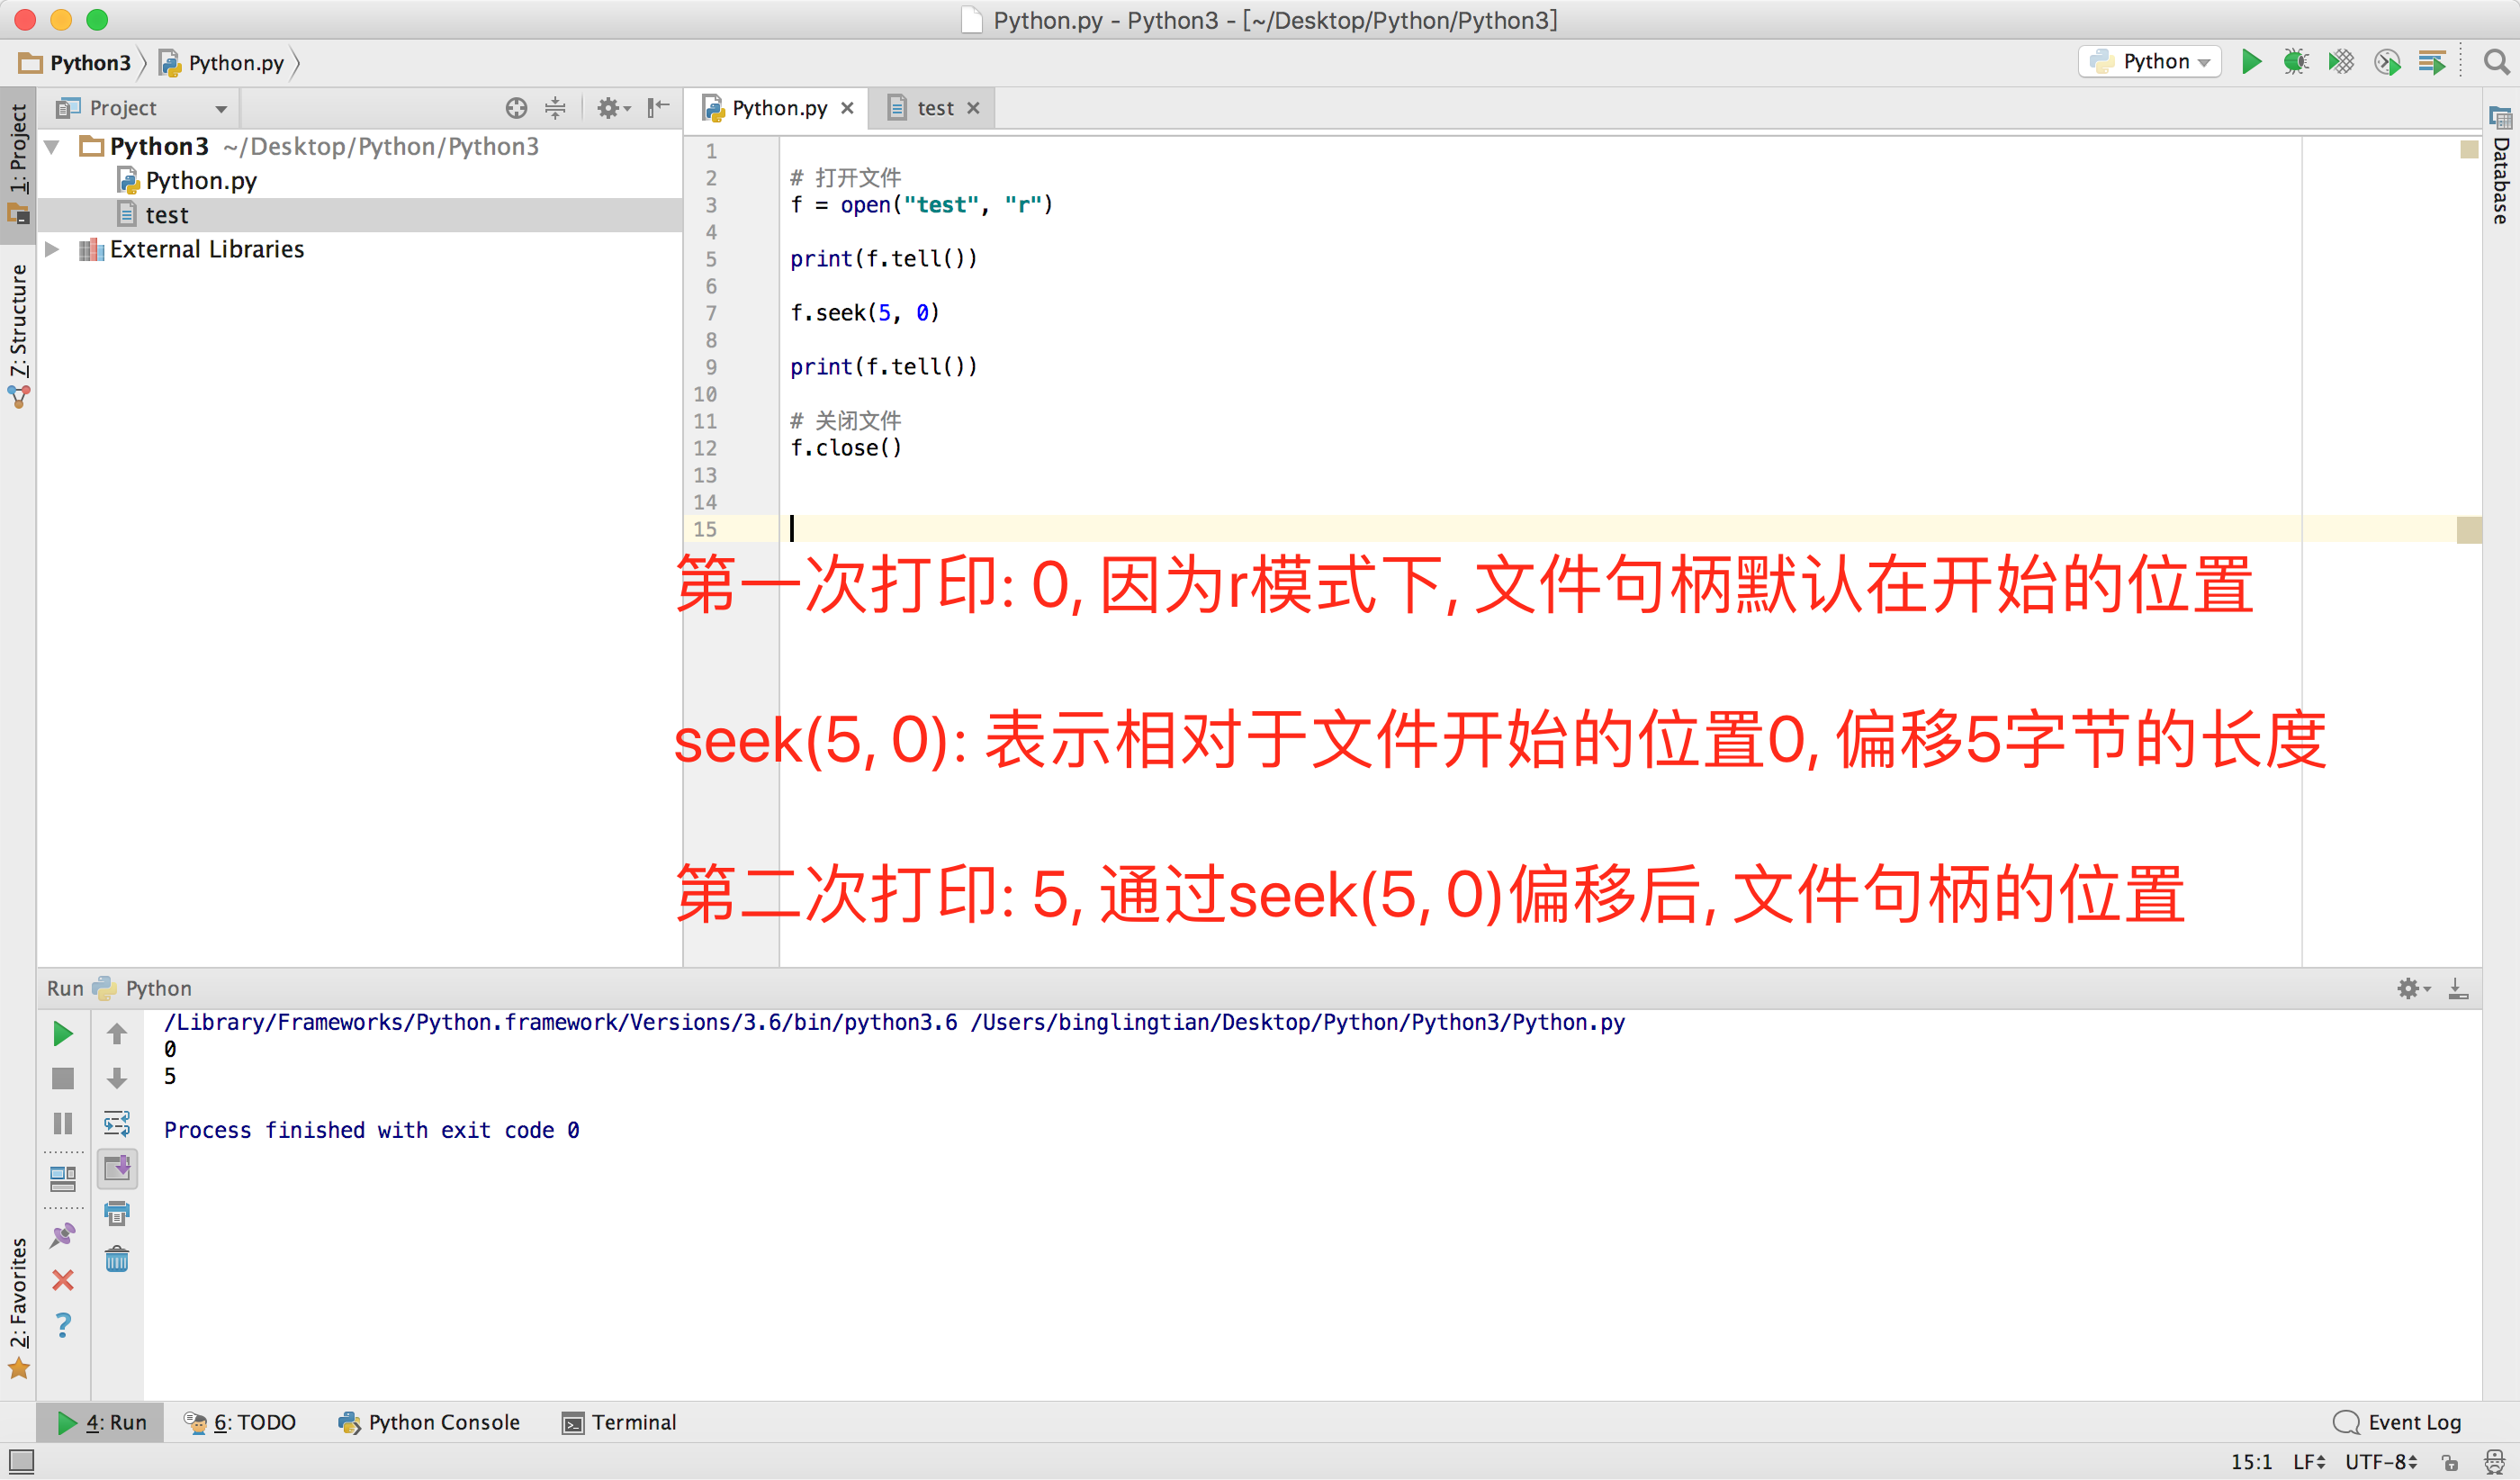The width and height of the screenshot is (2520, 1480).
Task: Open Python Console tool window
Action: (x=430, y=1422)
